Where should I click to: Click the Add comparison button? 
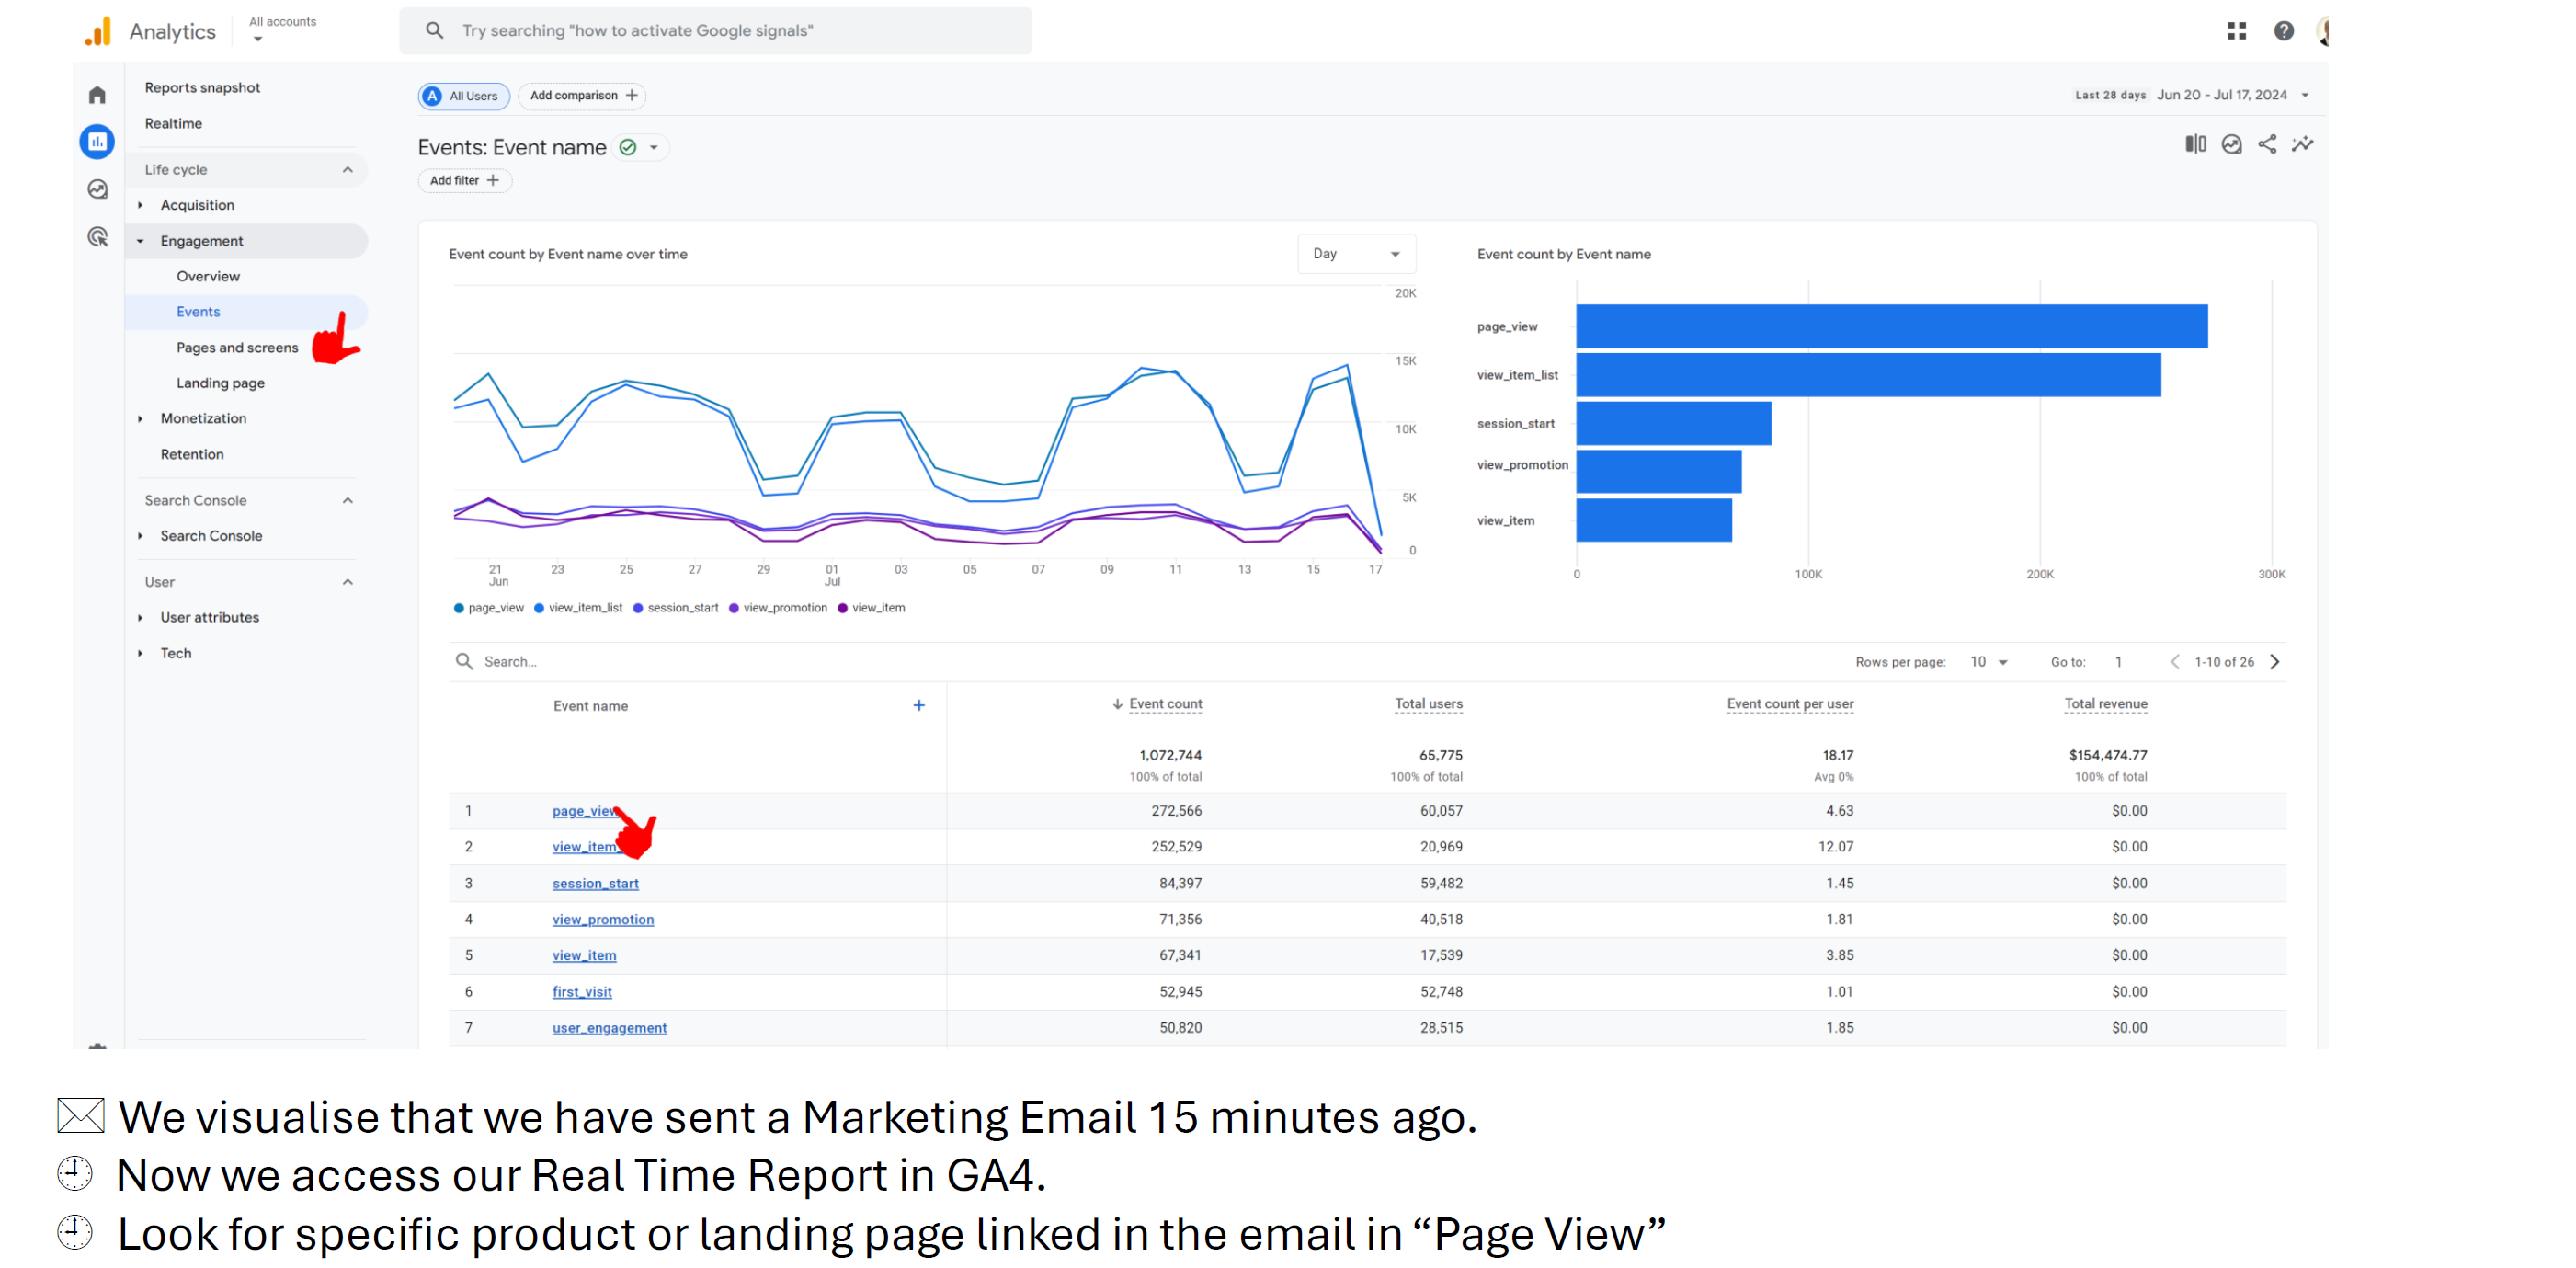click(582, 96)
